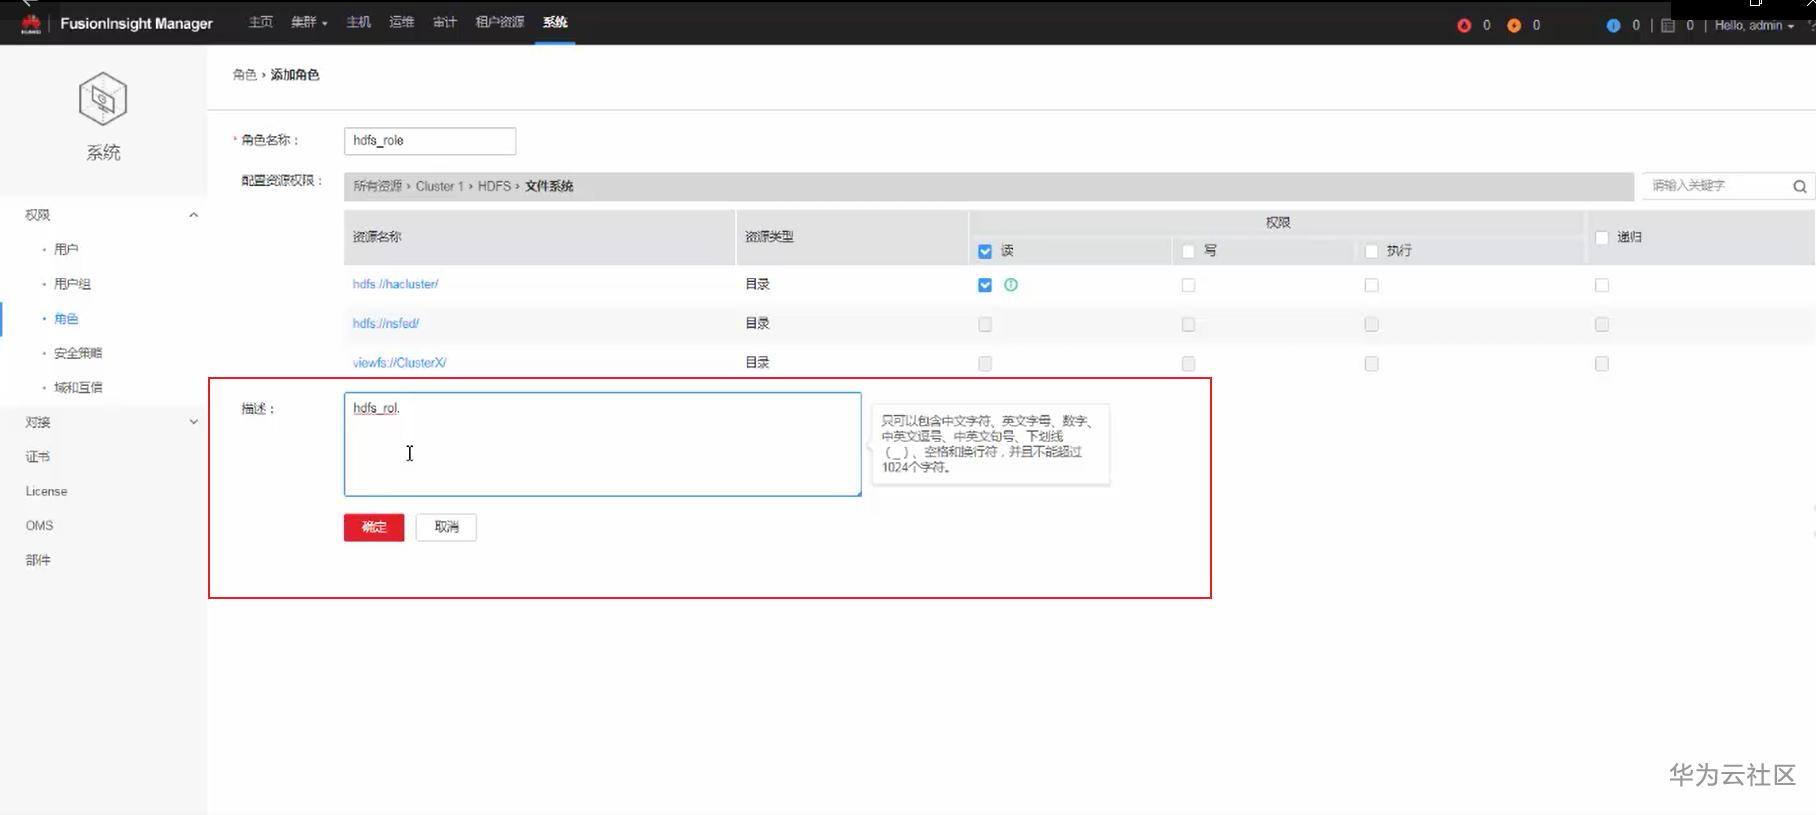This screenshot has height=815, width=1816.
Task: Click the 确定 confirm button
Action: click(374, 527)
